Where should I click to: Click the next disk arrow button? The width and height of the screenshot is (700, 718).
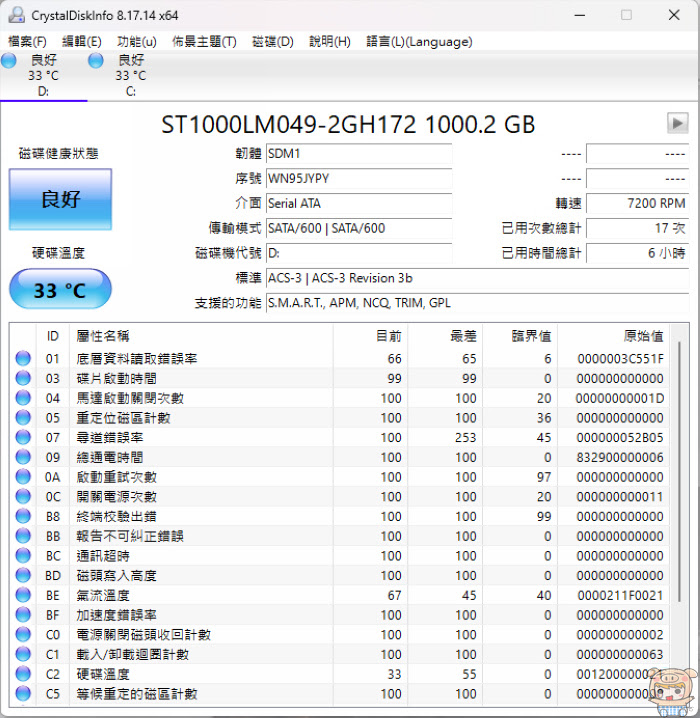point(678,123)
